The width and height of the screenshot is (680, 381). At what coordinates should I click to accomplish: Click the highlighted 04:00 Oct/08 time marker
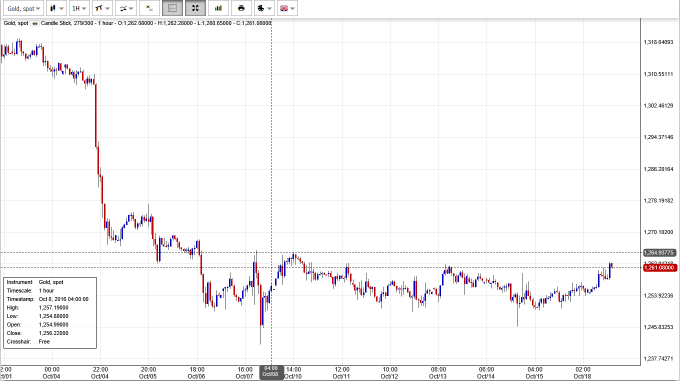coord(271,372)
